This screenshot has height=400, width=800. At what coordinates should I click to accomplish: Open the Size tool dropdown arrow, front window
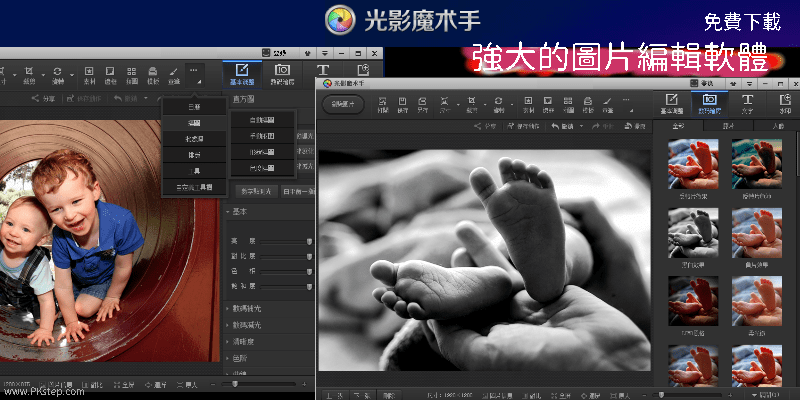coord(457,105)
